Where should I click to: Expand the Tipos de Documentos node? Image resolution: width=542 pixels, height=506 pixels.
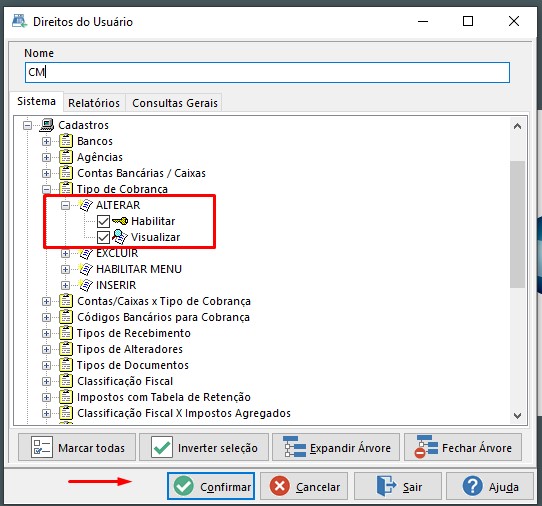[x=46, y=365]
